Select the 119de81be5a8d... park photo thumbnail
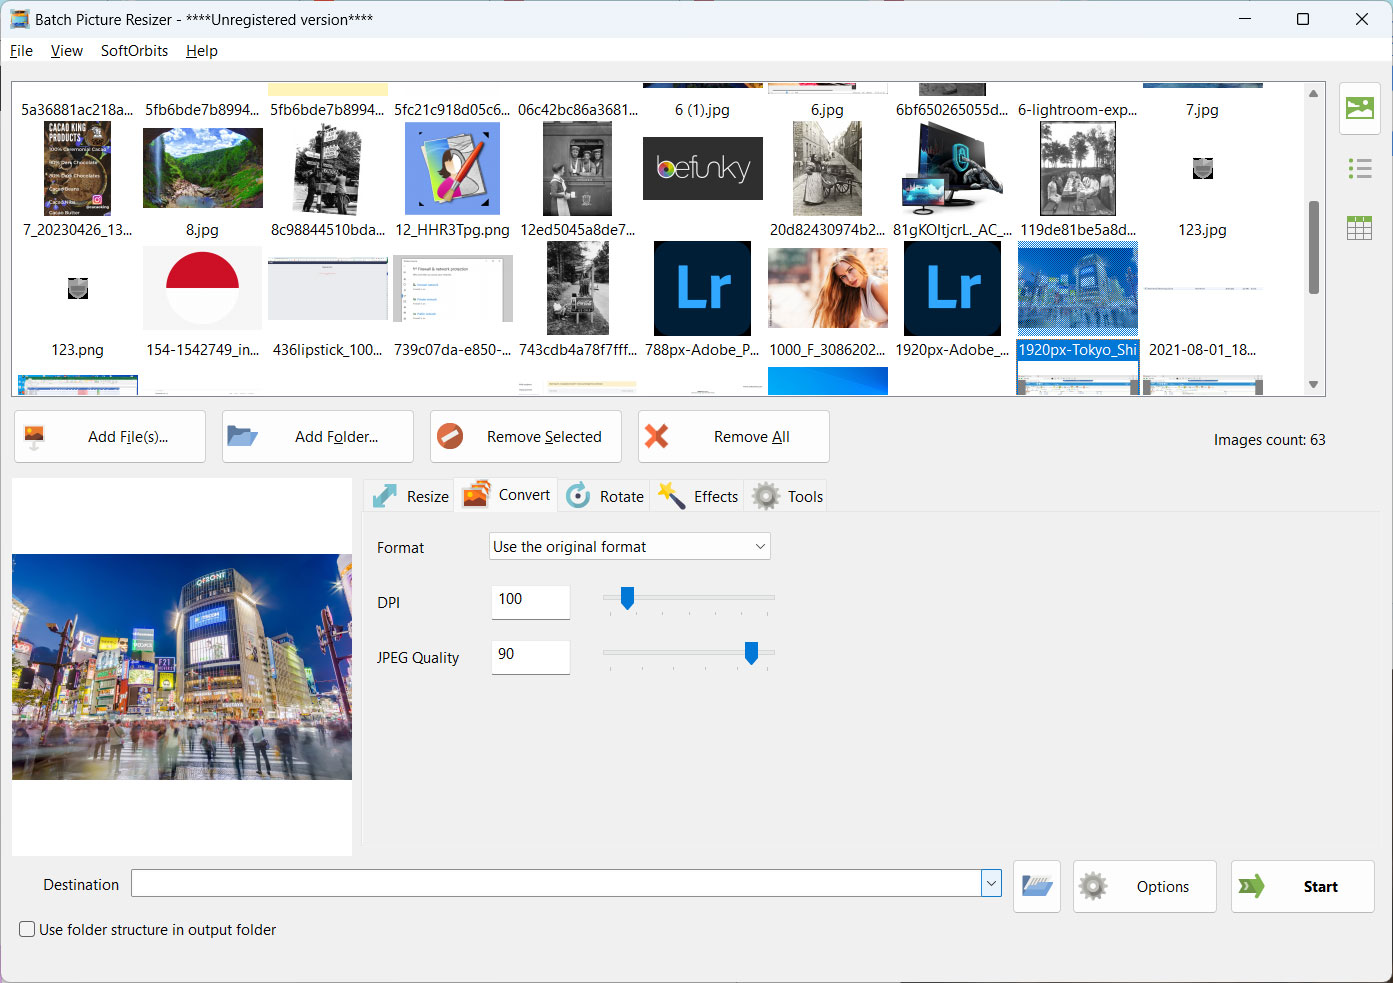The width and height of the screenshot is (1393, 983). [1078, 168]
